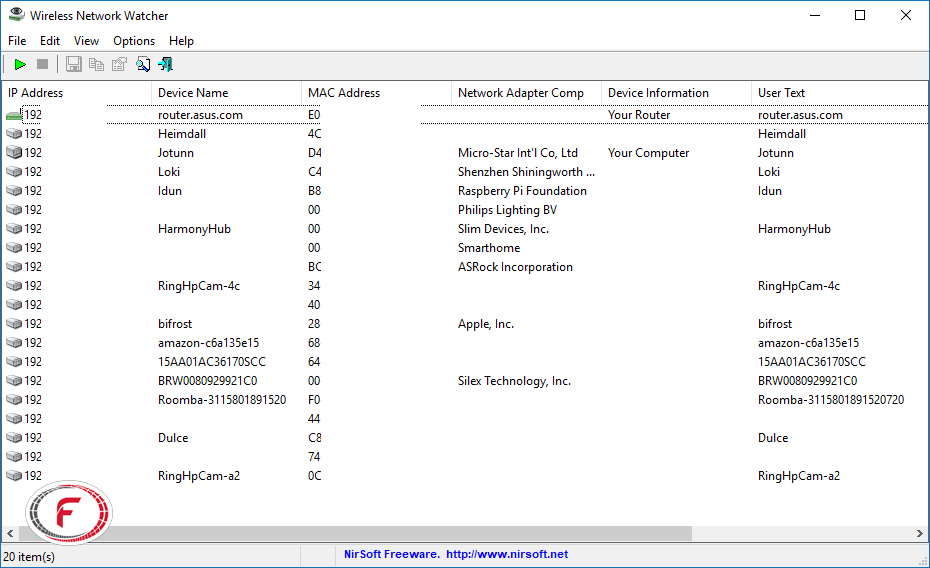The width and height of the screenshot is (930, 568).
Task: Sort by the MAC Address column header
Action: (377, 92)
